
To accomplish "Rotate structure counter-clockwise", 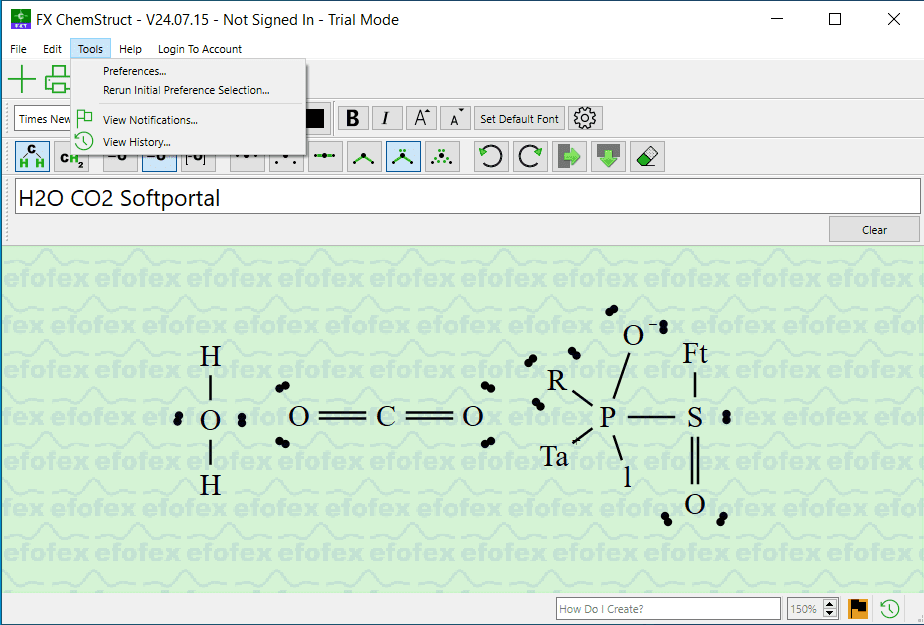I will (491, 157).
